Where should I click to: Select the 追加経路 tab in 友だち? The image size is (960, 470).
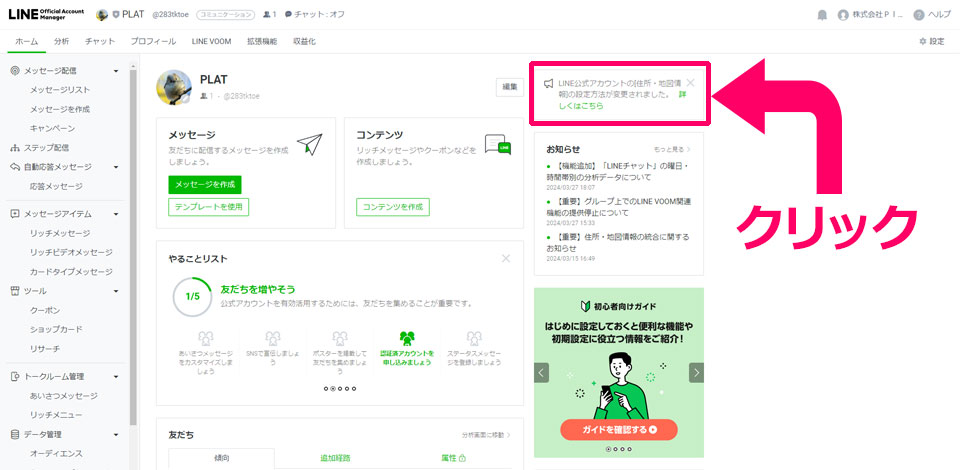click(x=335, y=458)
